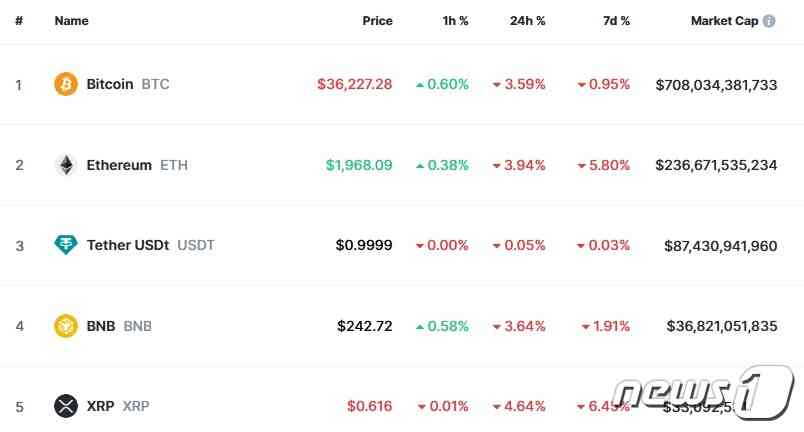Click the Market Cap info icon
The width and height of the screenshot is (804, 432).
[x=769, y=21]
